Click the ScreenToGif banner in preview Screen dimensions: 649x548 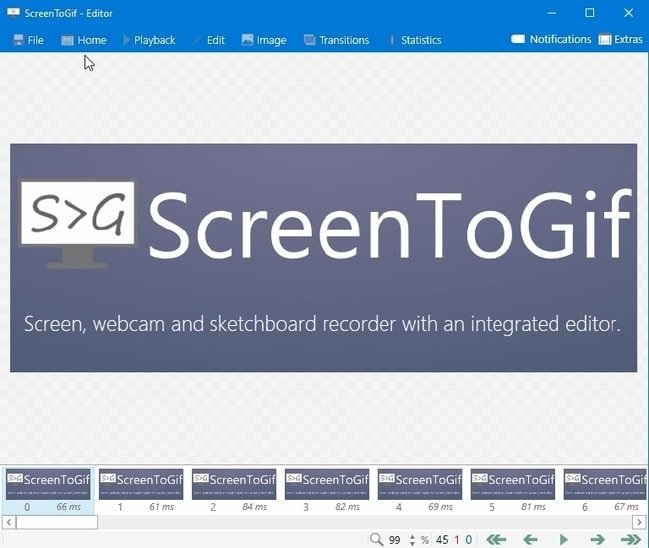point(324,258)
